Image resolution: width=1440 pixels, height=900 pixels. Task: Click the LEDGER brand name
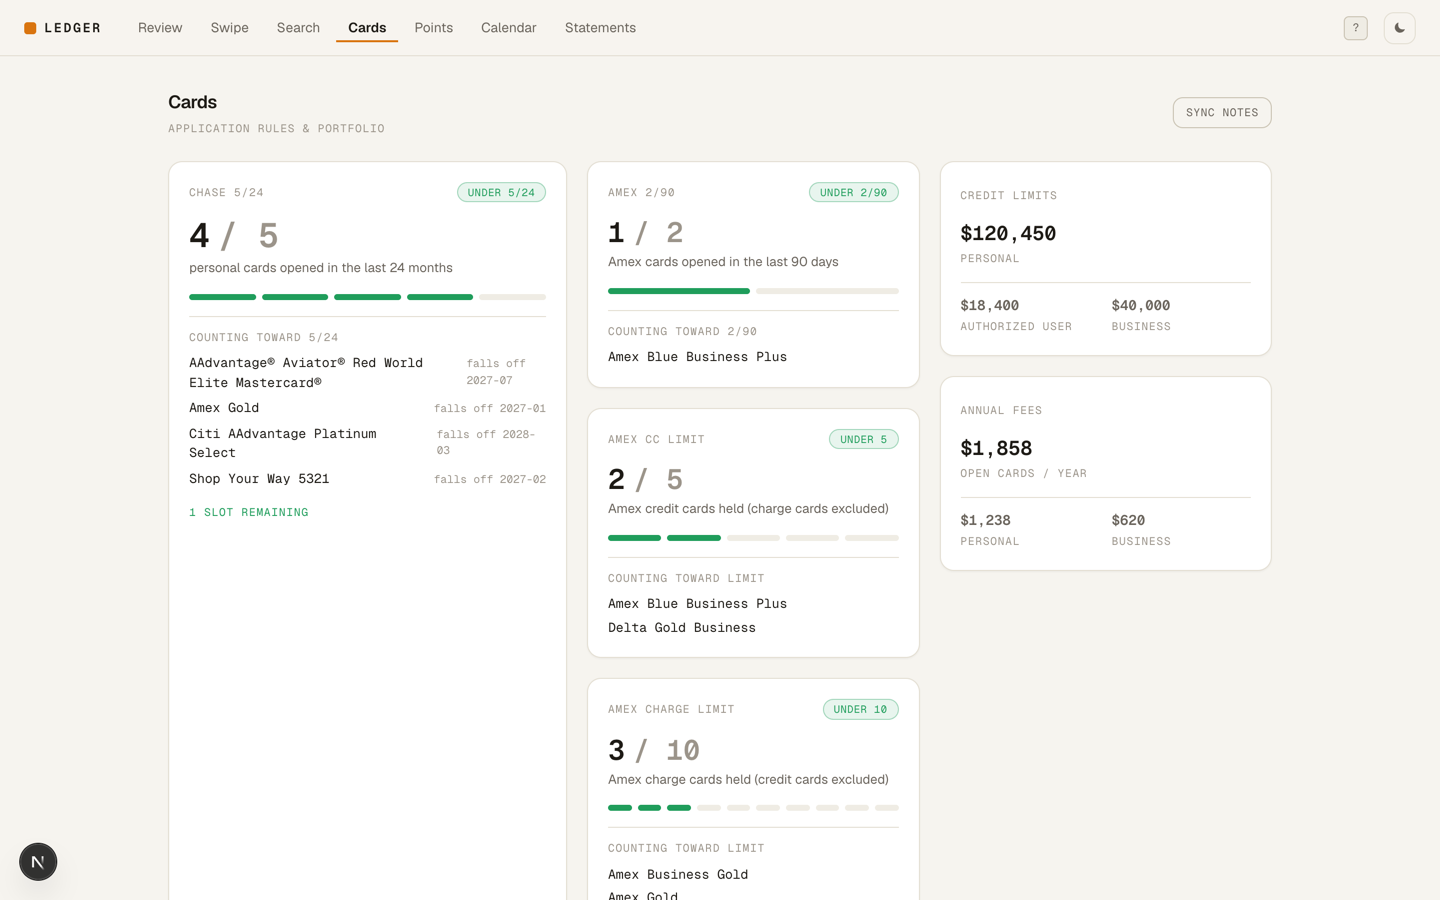point(72,28)
